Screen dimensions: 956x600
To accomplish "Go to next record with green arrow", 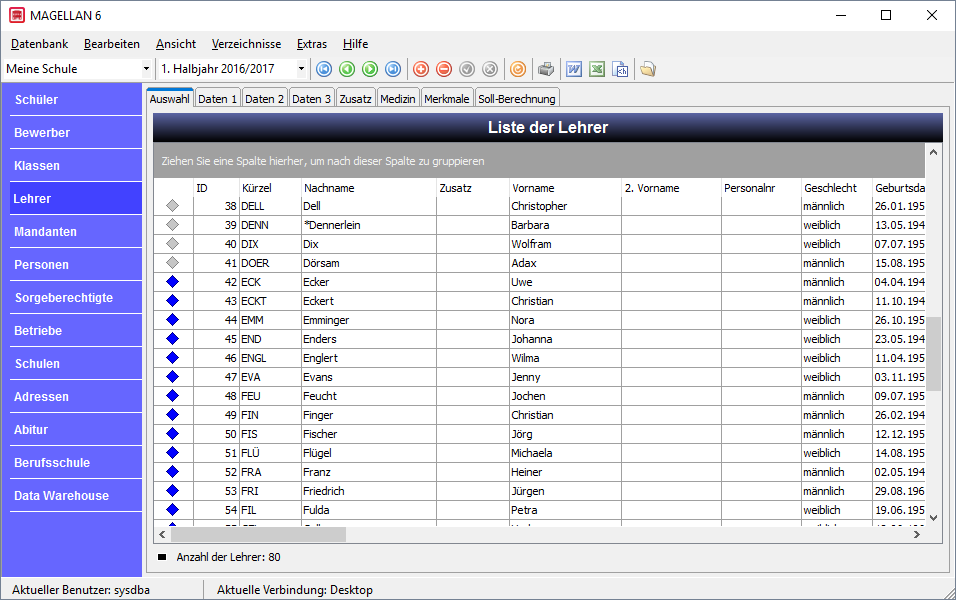I will pos(370,70).
